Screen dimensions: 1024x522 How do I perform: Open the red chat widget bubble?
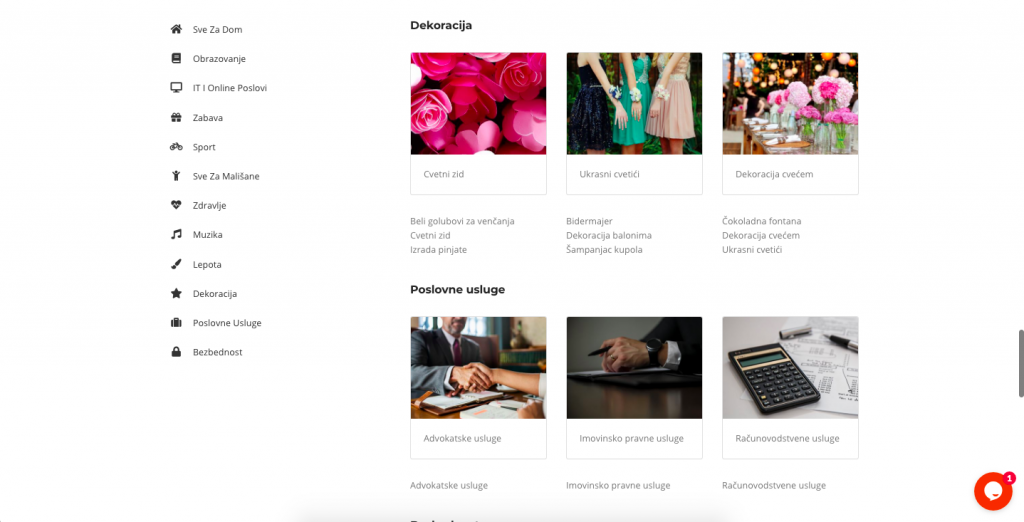[993, 491]
